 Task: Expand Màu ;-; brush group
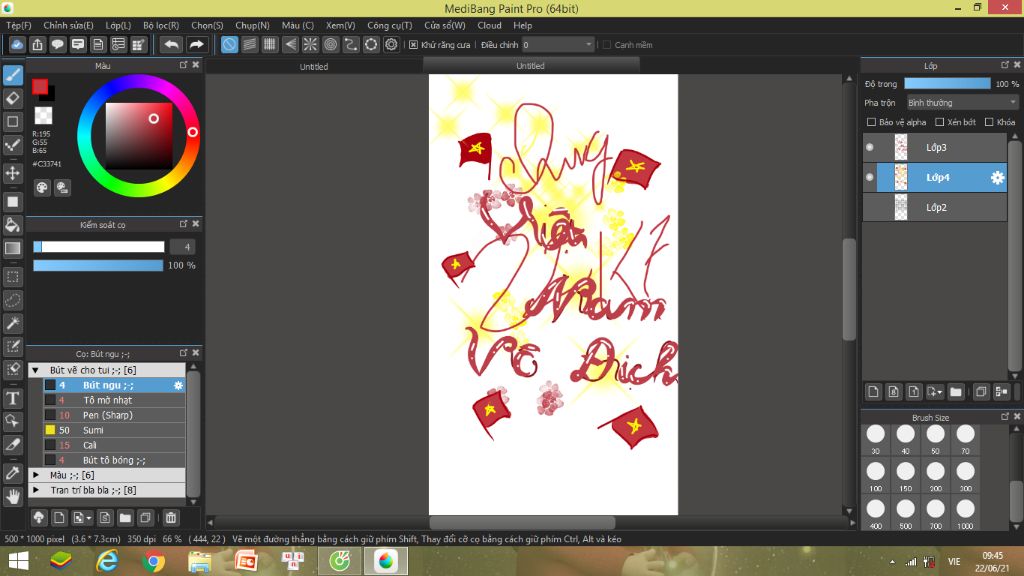[36, 475]
